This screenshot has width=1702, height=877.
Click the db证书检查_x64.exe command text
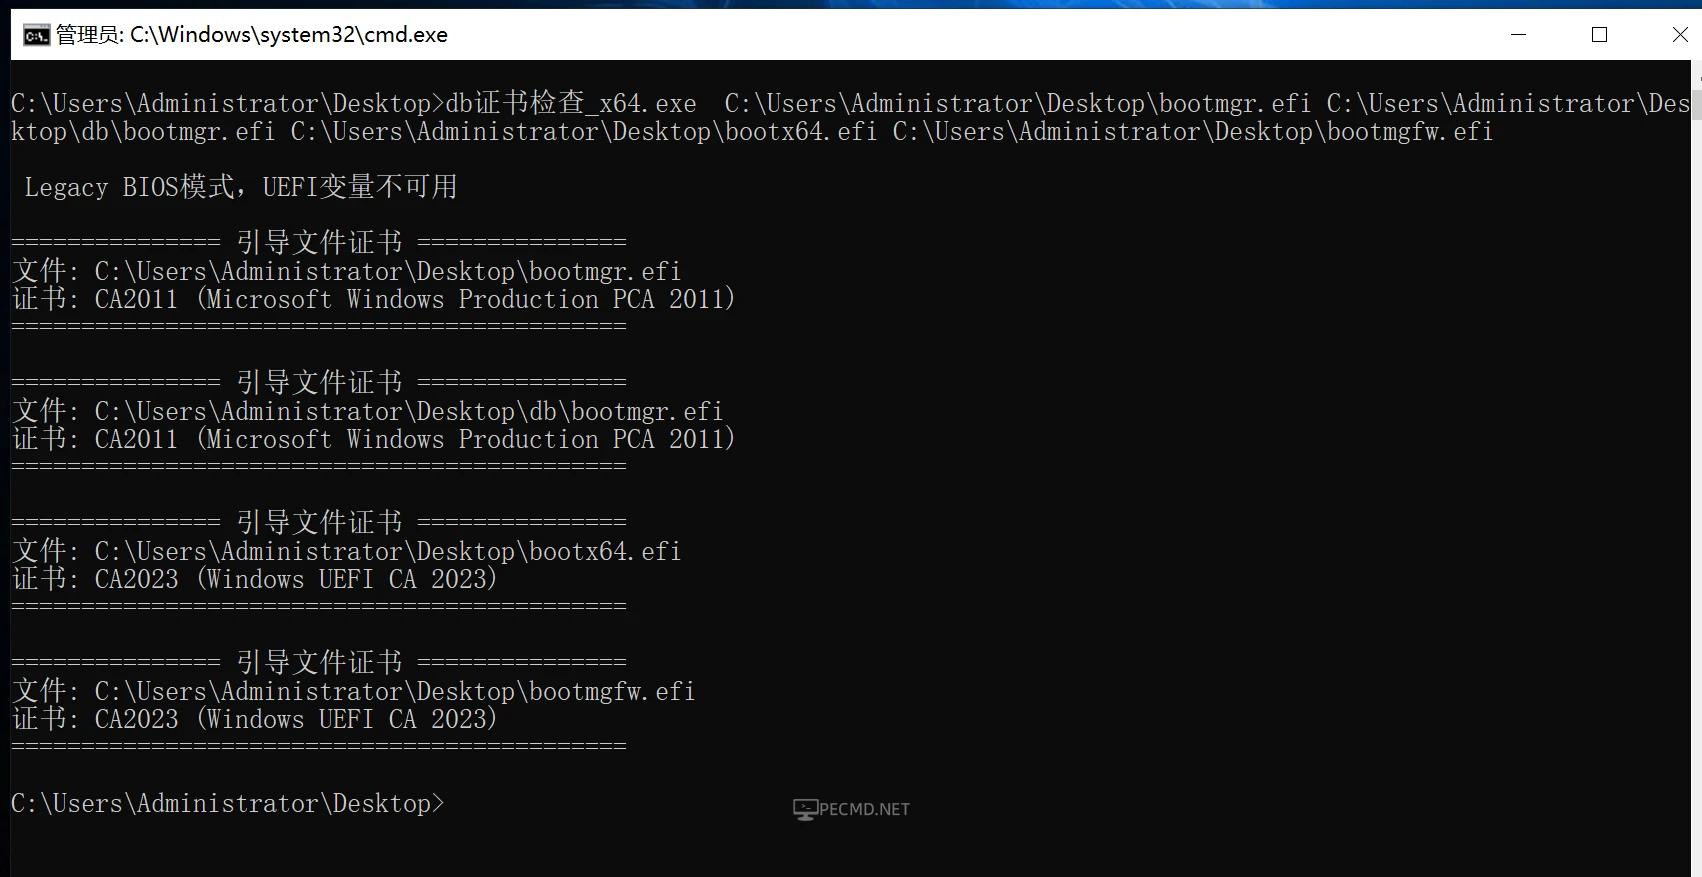pos(571,103)
